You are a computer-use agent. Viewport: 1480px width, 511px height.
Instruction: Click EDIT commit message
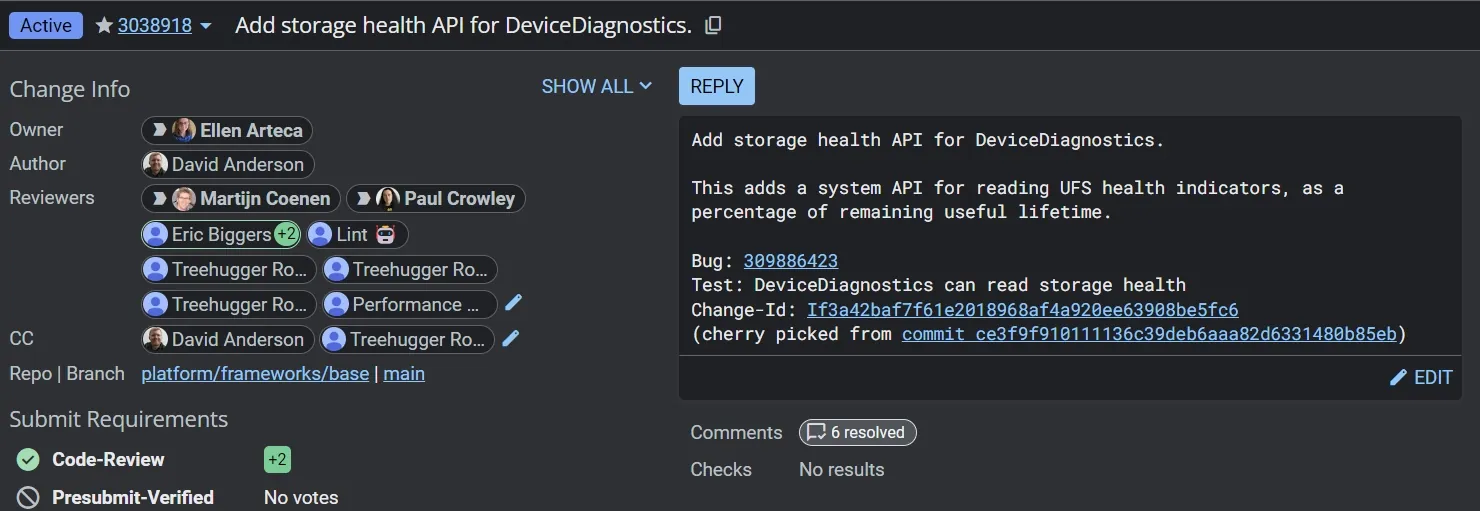[x=1421, y=377]
